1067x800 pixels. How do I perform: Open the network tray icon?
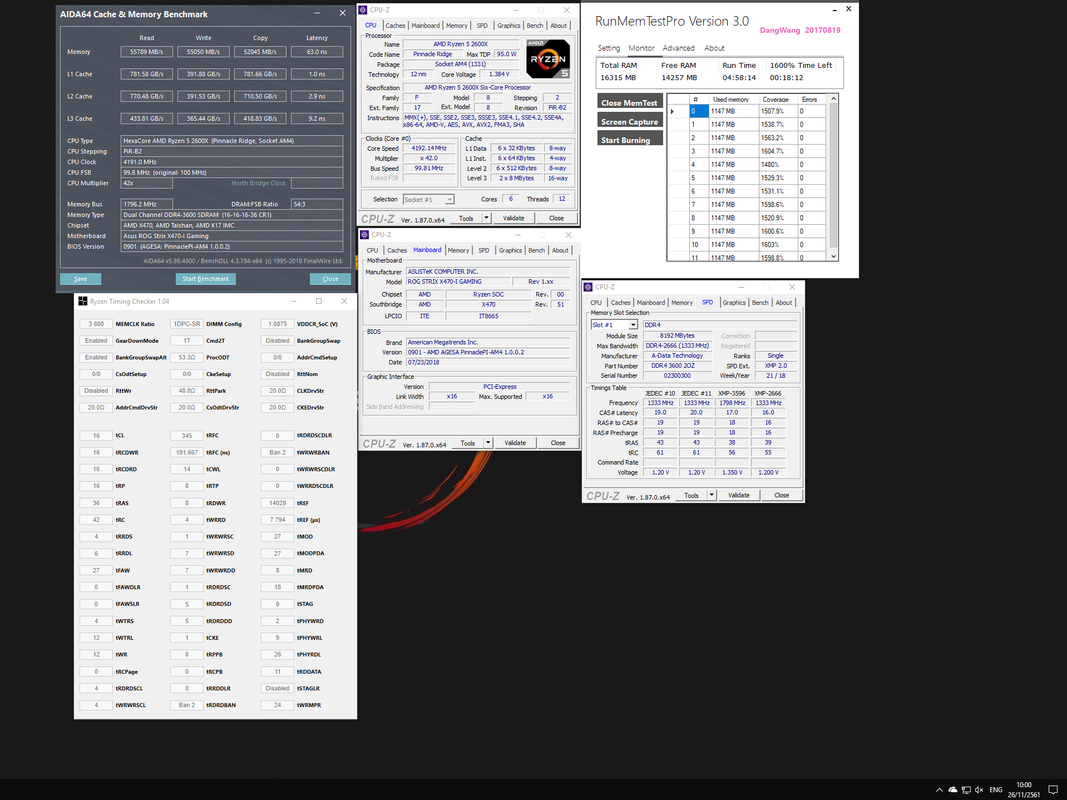coord(966,790)
